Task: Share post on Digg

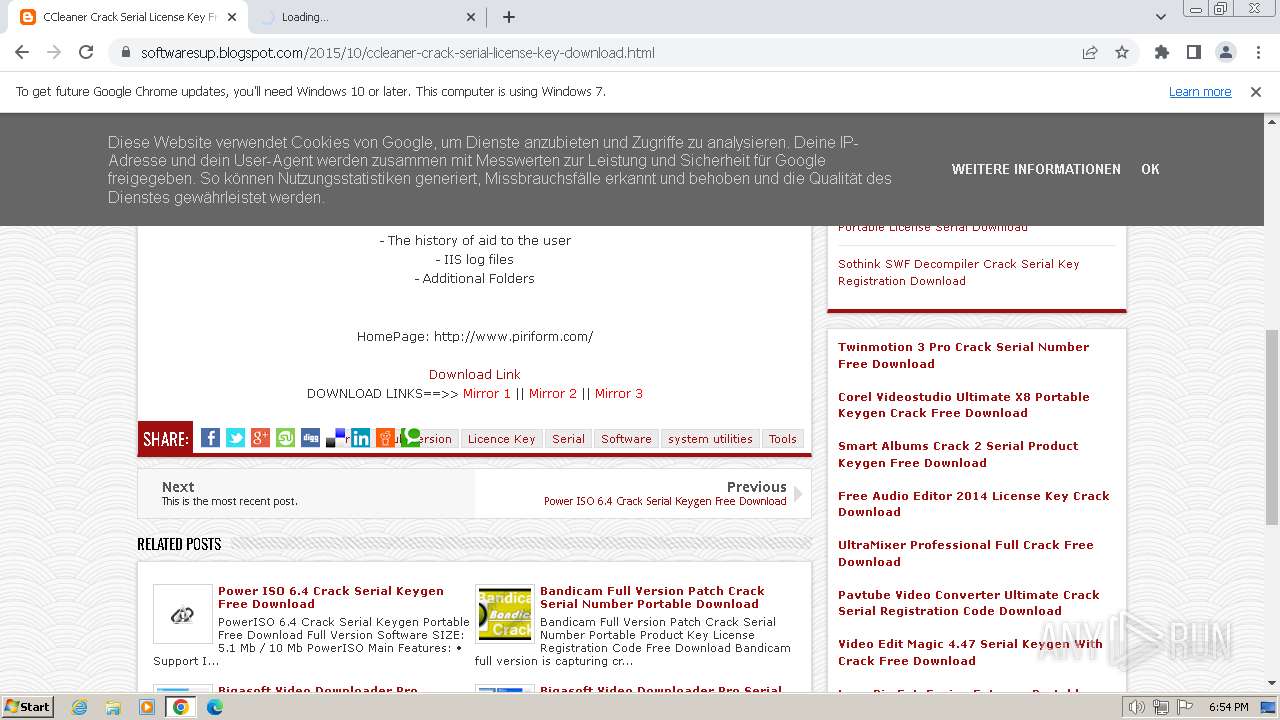Action: [x=310, y=438]
